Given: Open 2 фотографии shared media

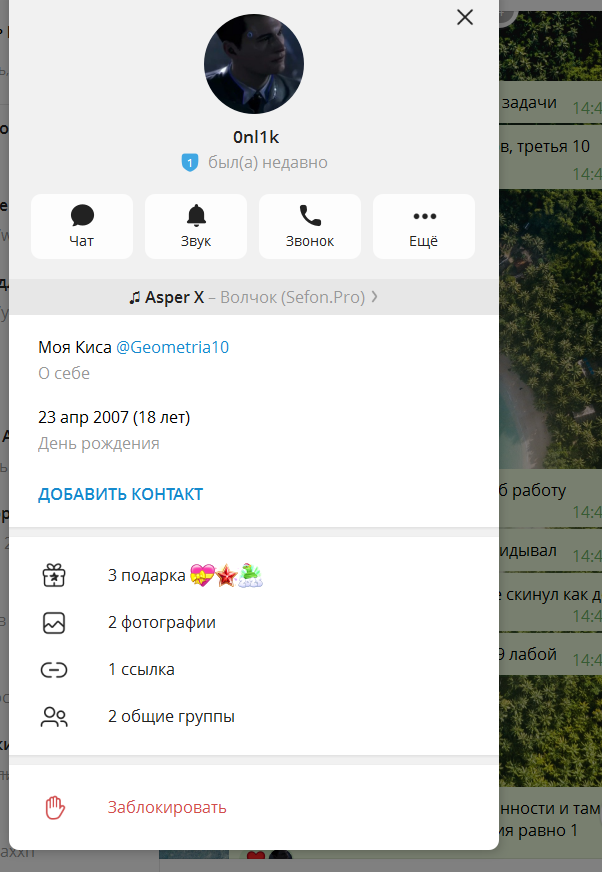Looking at the screenshot, I should tap(254, 622).
